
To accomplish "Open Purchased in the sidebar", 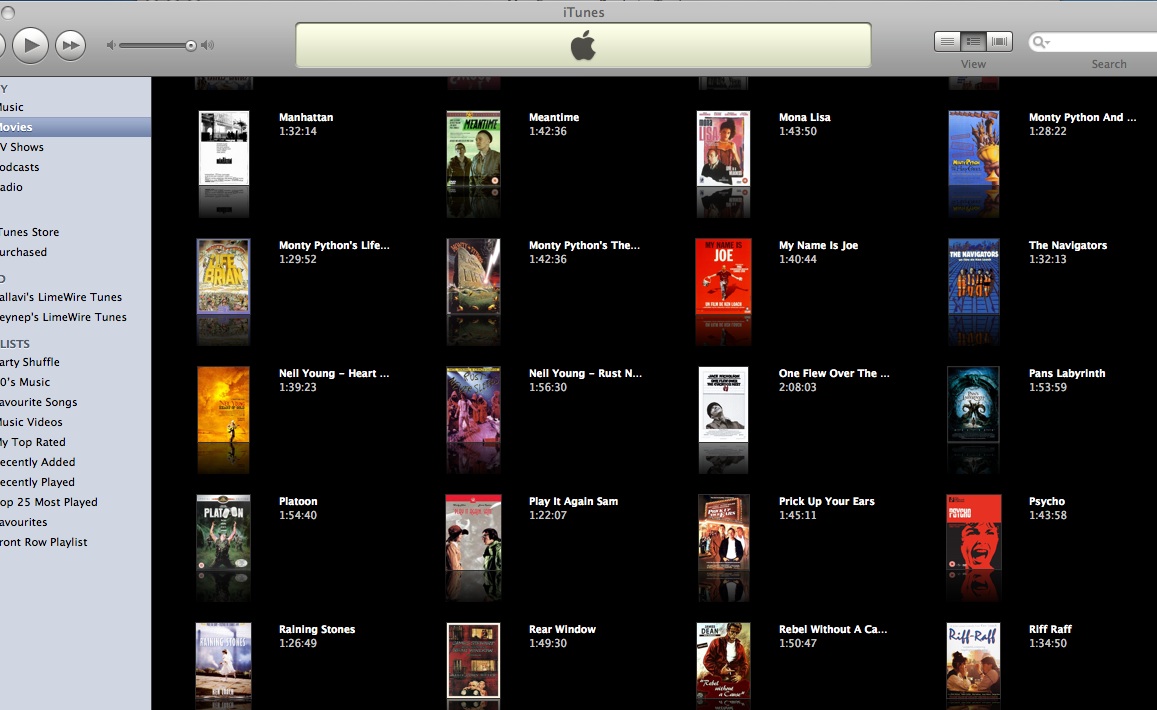I will 75,252.
